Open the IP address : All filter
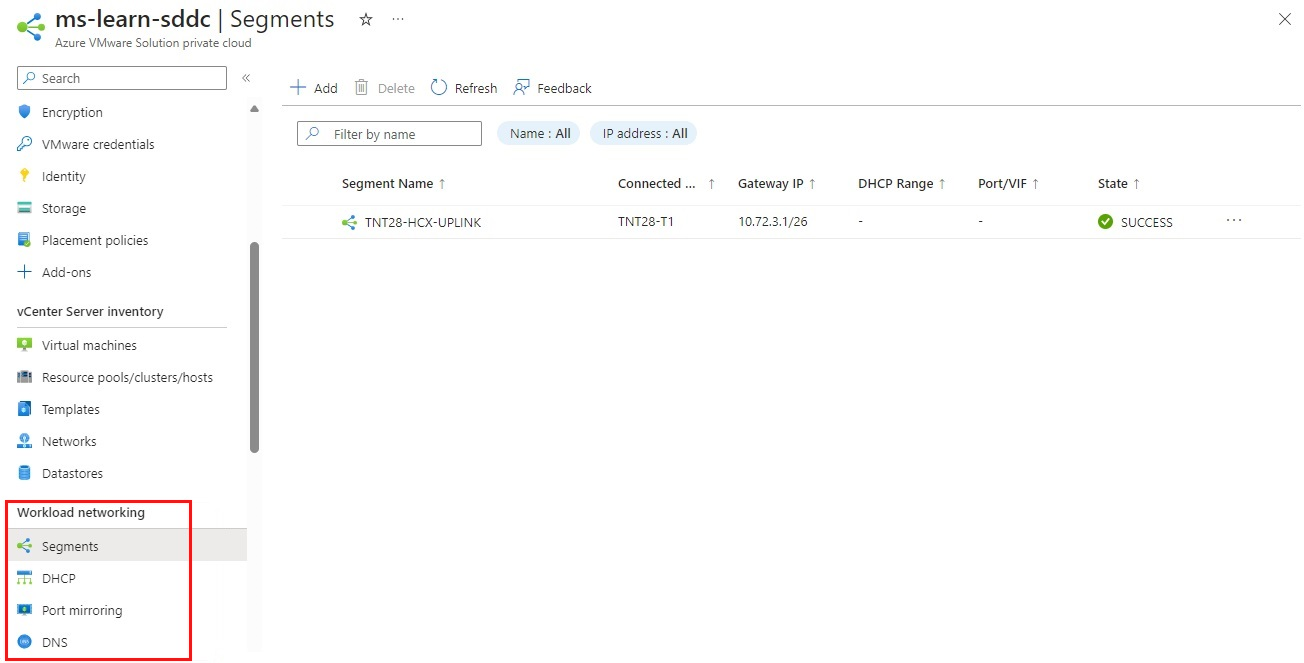 pyautogui.click(x=644, y=133)
